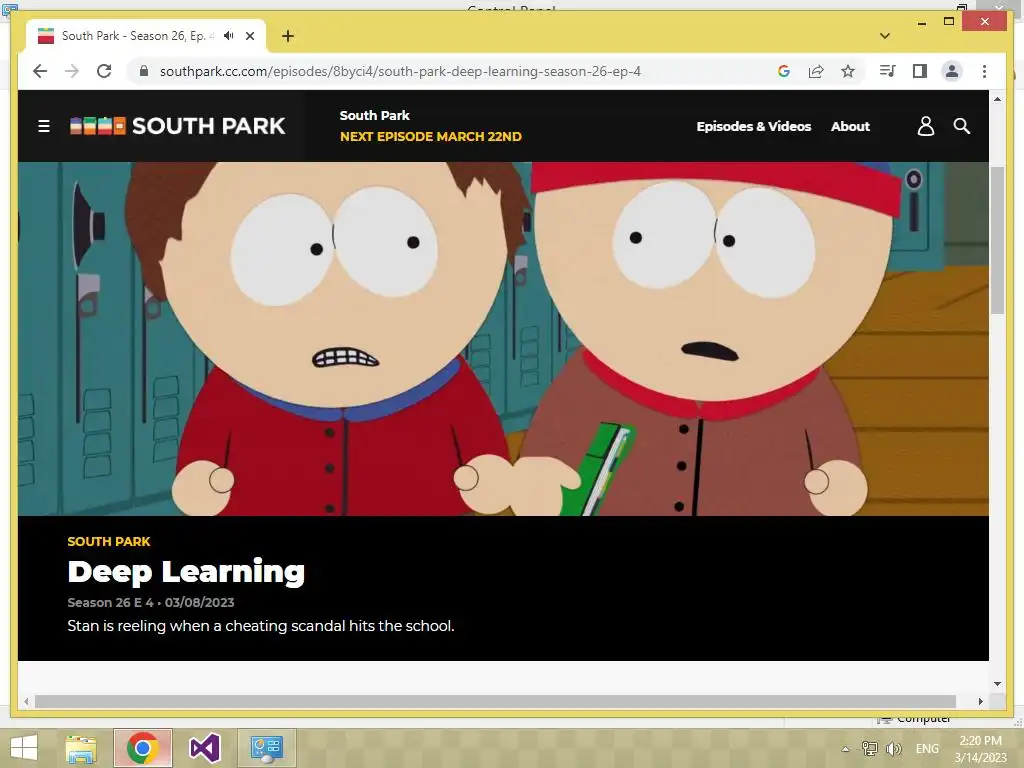Image resolution: width=1024 pixels, height=768 pixels.
Task: Close the South Park tab
Action: click(250, 36)
